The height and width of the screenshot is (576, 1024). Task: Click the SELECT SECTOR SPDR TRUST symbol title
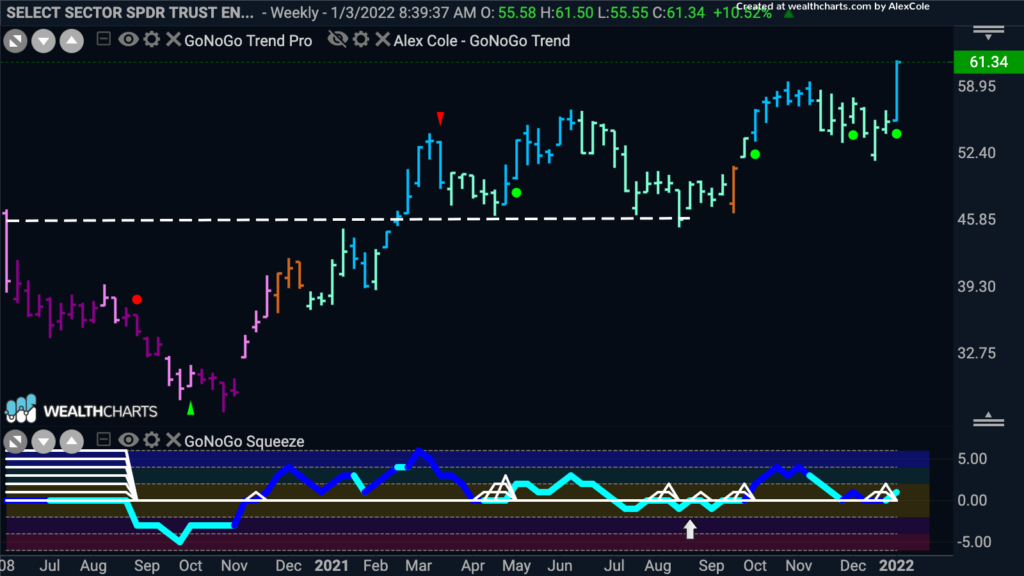(x=130, y=12)
